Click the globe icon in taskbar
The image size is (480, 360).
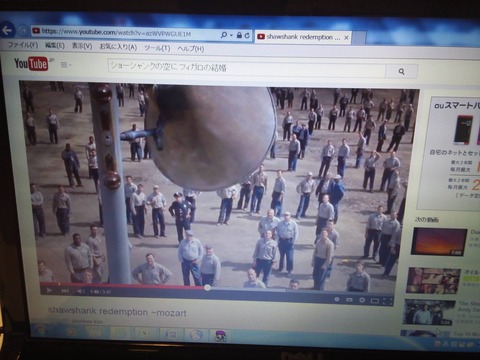(x=196, y=335)
